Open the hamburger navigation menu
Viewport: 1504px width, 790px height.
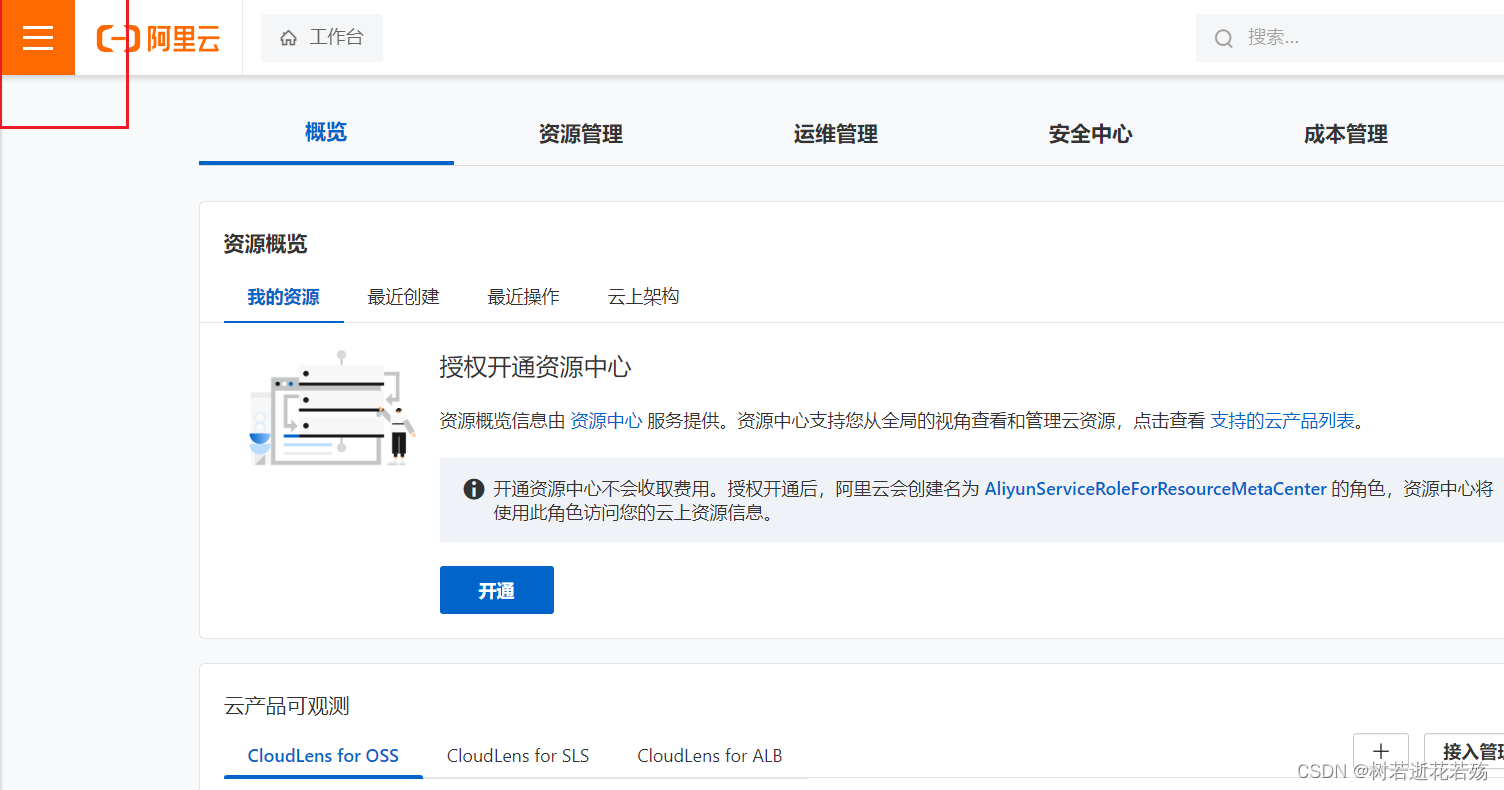(37, 37)
